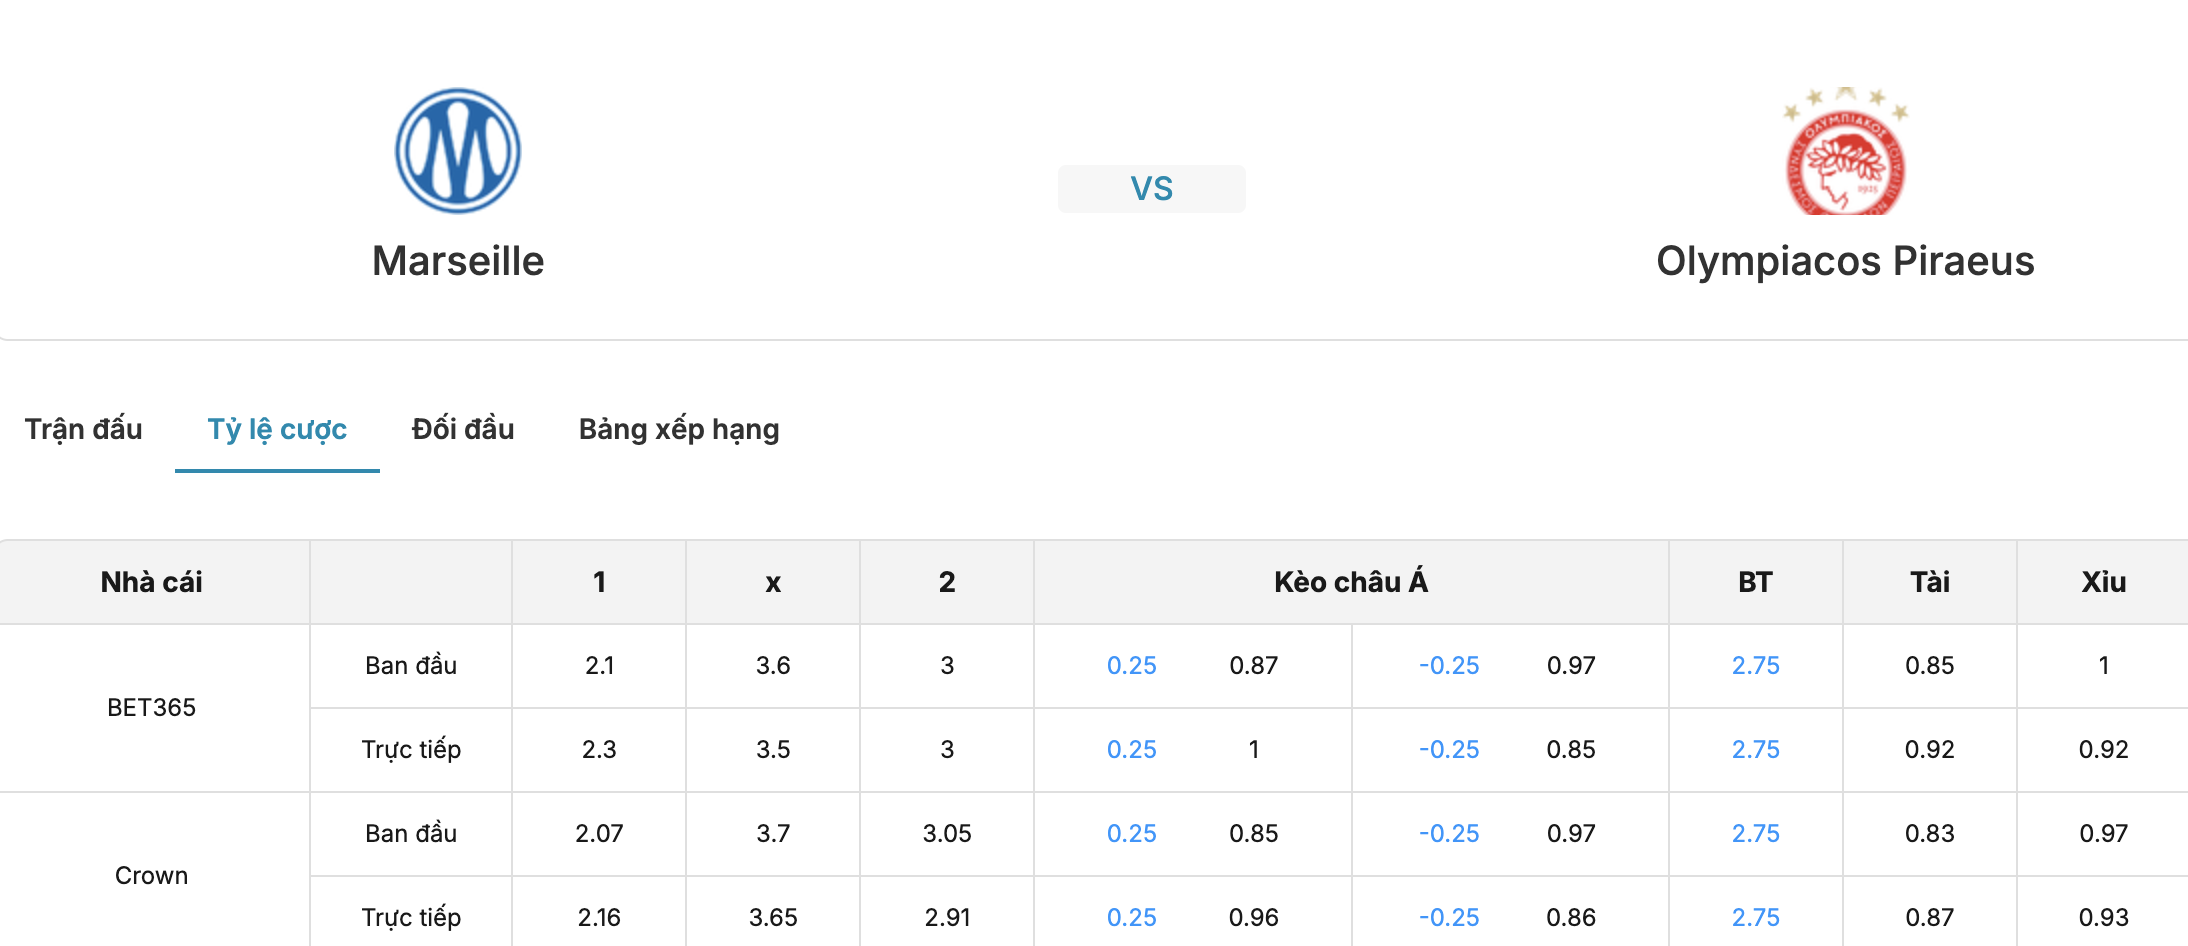
Task: Click BET365 Ban đầu 0.25 handicap value
Action: [x=1132, y=666]
